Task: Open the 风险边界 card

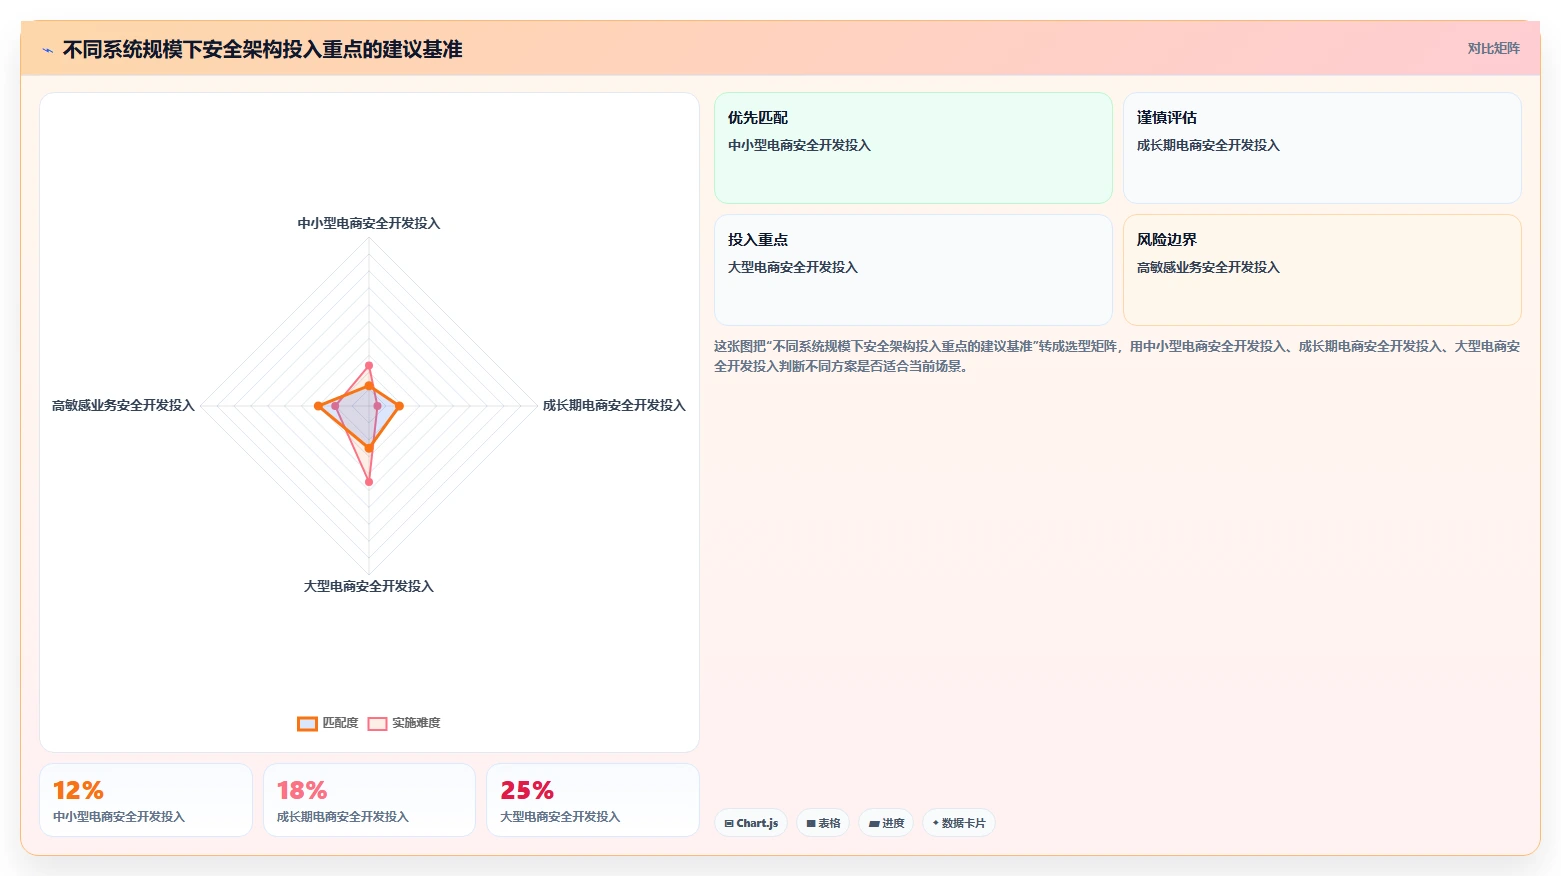Action: [x=1322, y=270]
